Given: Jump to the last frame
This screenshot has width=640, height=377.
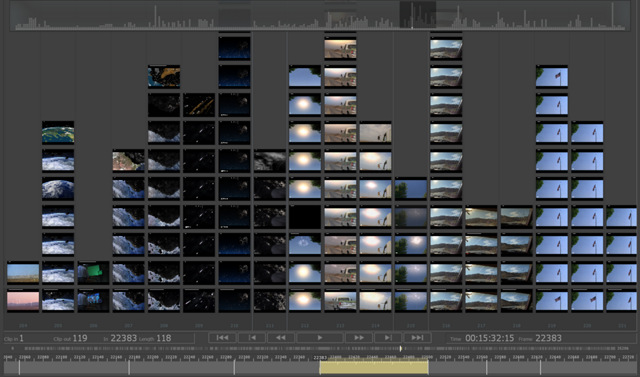Looking at the screenshot, I should pyautogui.click(x=418, y=338).
